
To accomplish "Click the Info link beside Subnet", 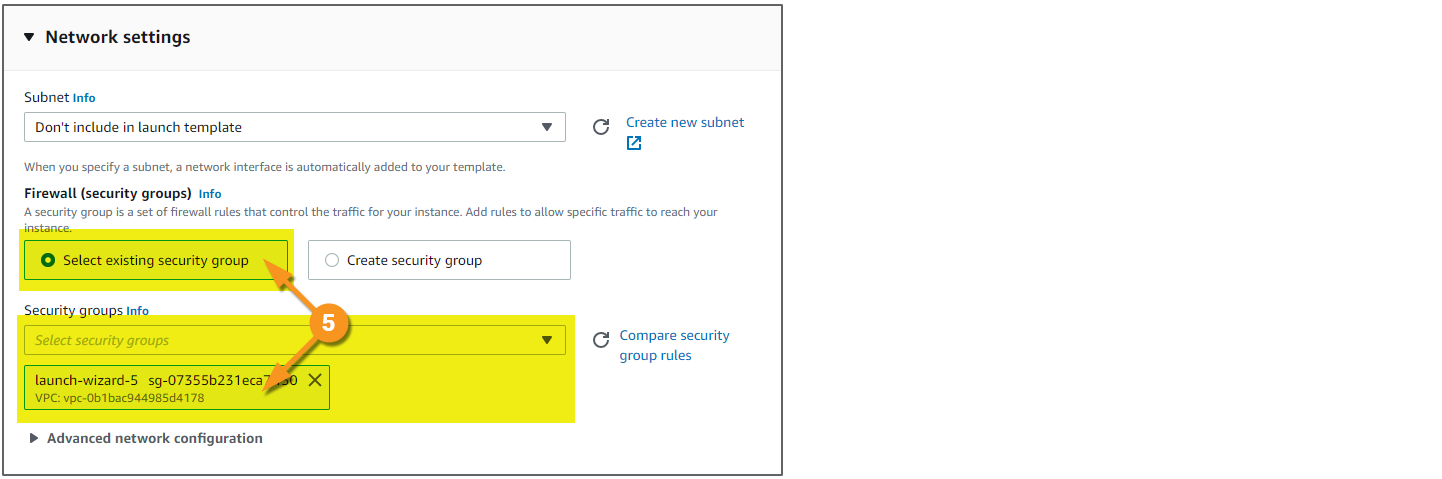I will (84, 98).
